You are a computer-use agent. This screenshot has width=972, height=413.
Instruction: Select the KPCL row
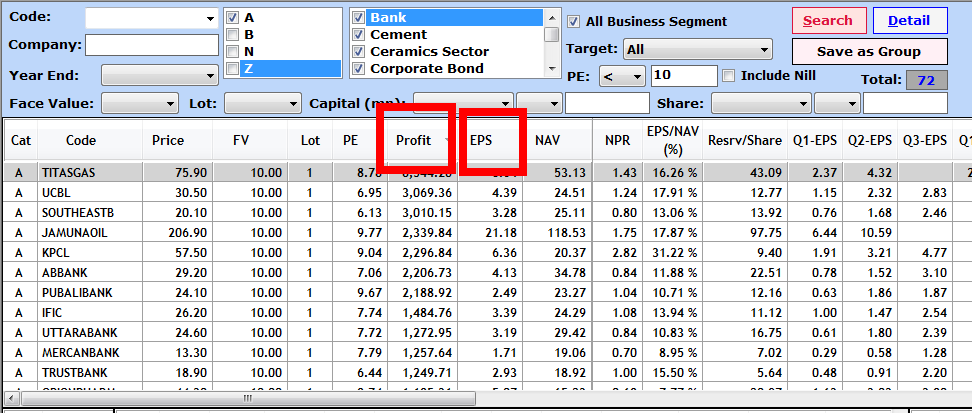[486, 252]
